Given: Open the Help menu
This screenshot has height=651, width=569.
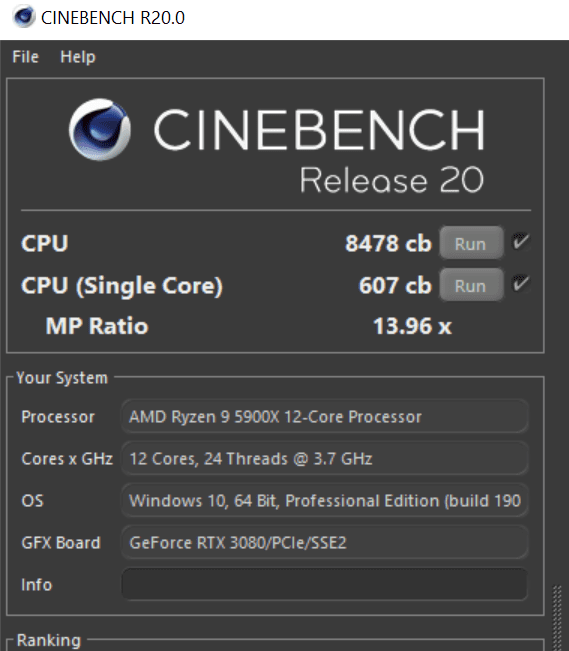Looking at the screenshot, I should tap(78, 57).
